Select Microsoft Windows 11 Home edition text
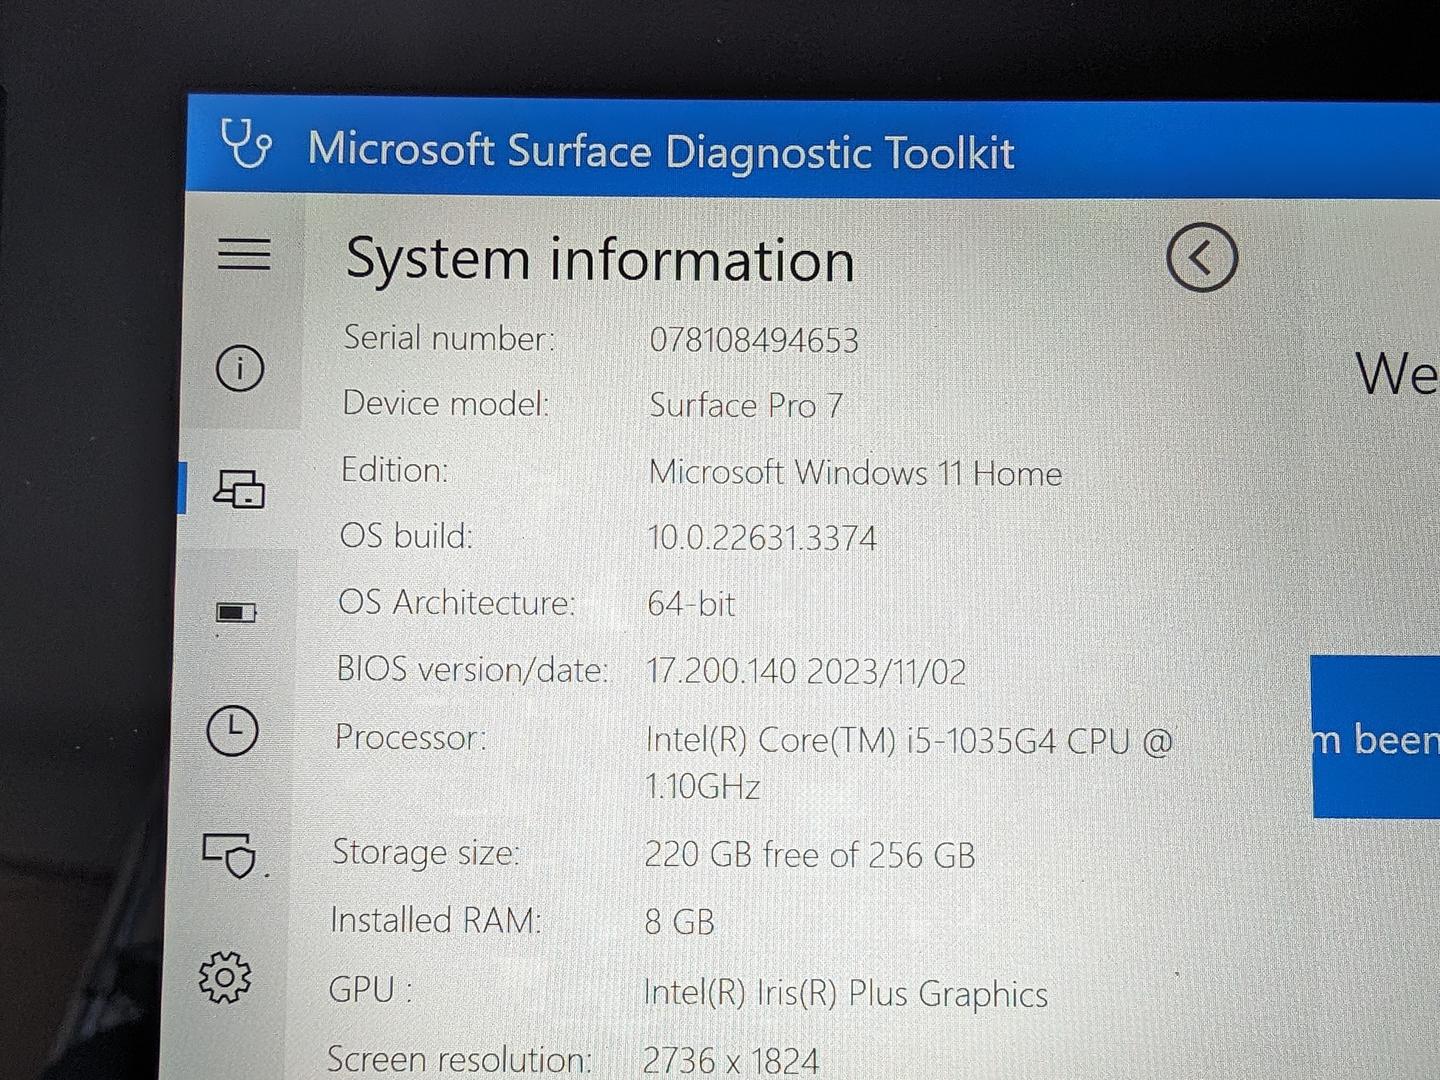 click(855, 472)
